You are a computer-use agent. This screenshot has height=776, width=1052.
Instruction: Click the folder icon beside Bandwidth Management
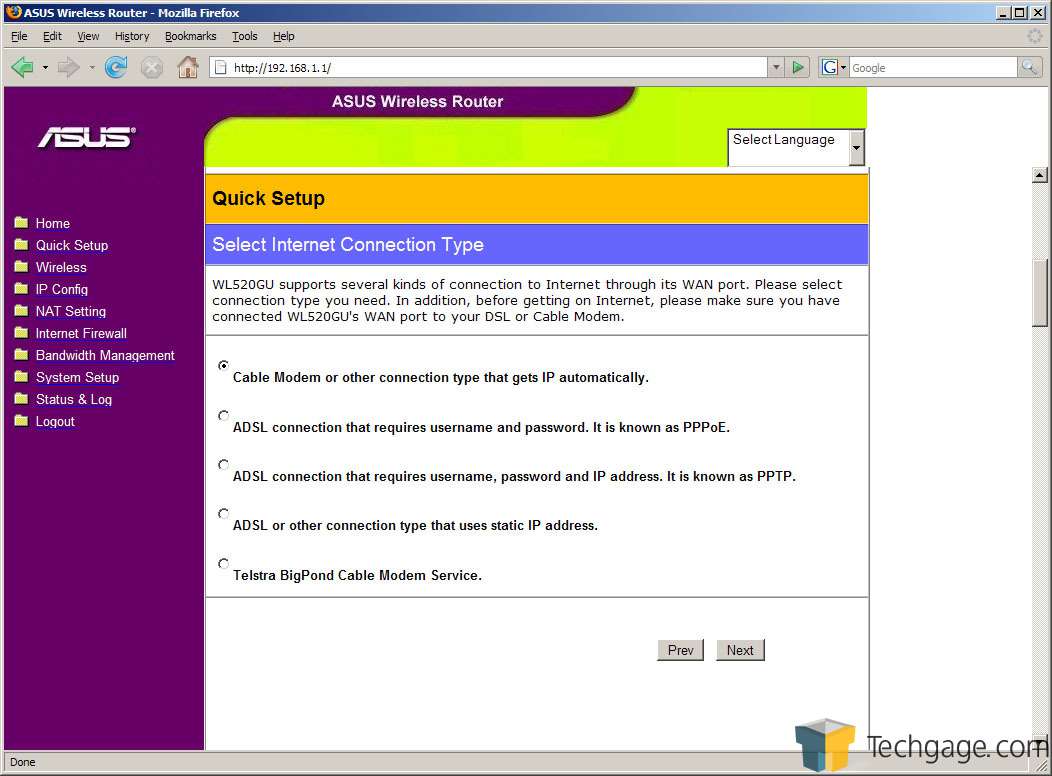point(21,354)
